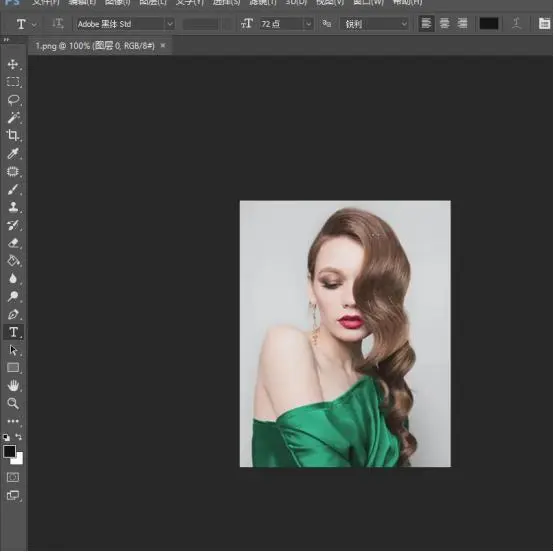Select the Move tool

point(13,65)
